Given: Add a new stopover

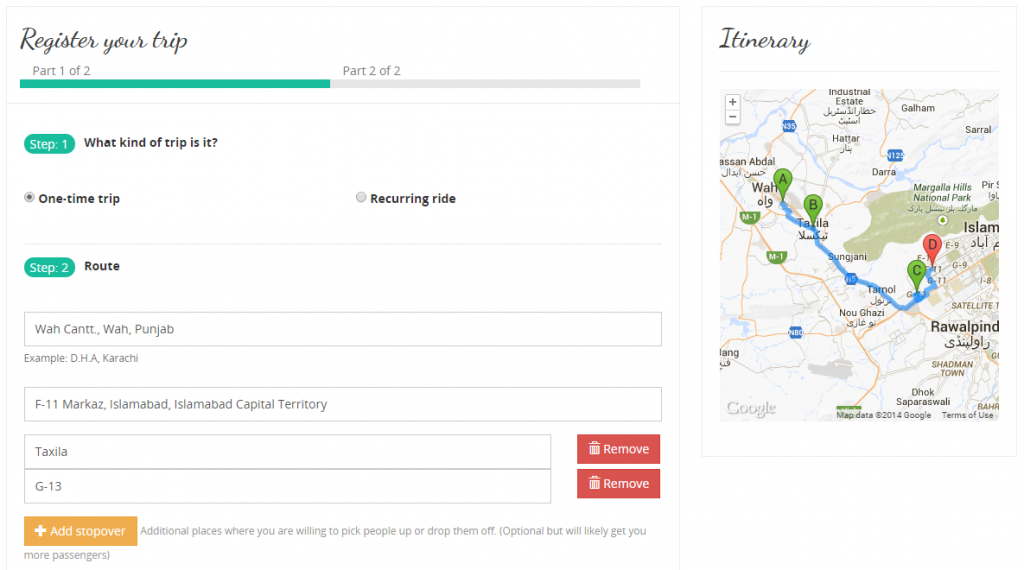Looking at the screenshot, I should 80,531.
